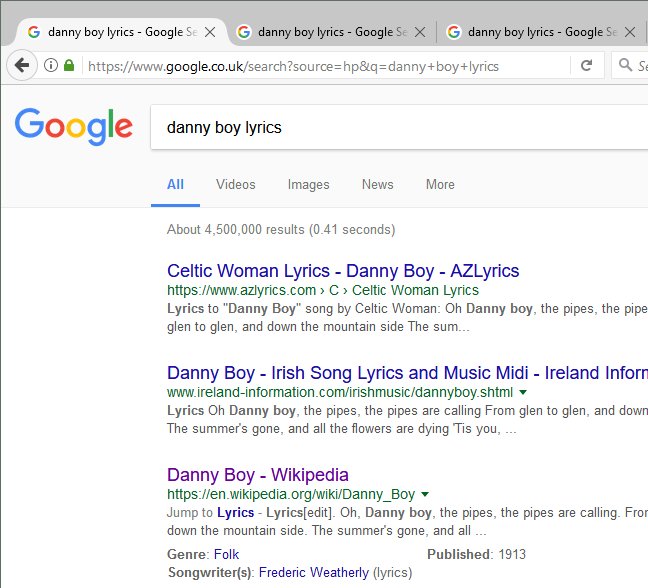The height and width of the screenshot is (588, 648).
Task: Open the Images results tab
Action: (x=308, y=184)
